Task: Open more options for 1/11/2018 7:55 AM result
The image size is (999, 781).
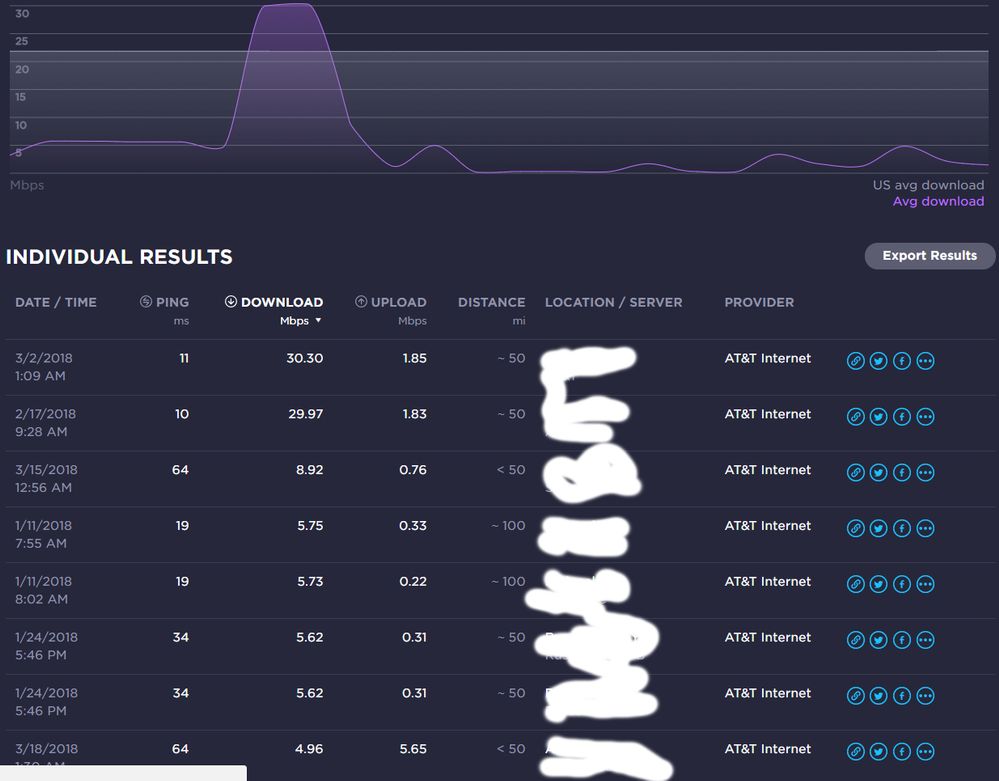Action: (x=925, y=529)
